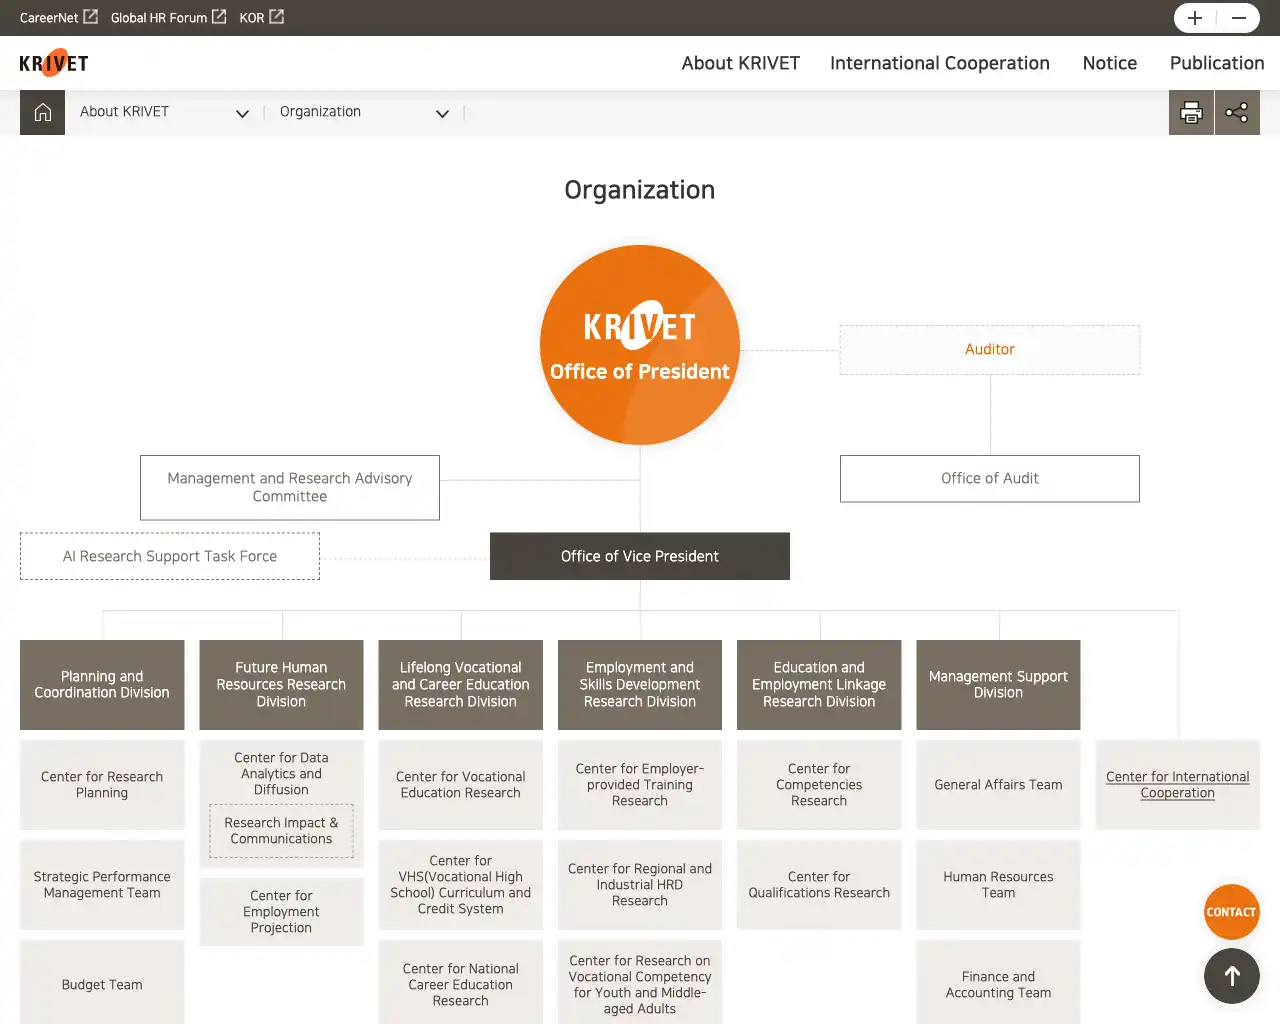Click Center for Qualifications Research

coord(819,885)
